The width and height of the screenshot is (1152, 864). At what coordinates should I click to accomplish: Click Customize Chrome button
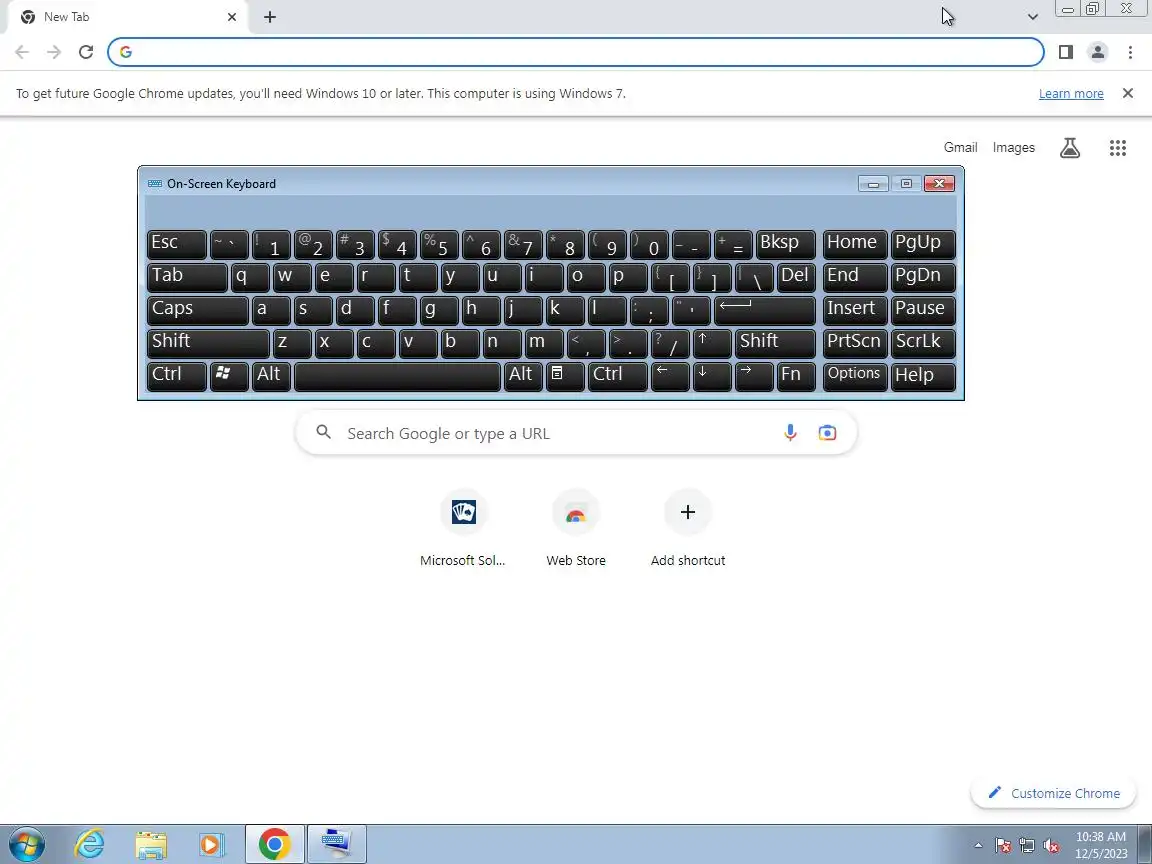(x=1053, y=793)
